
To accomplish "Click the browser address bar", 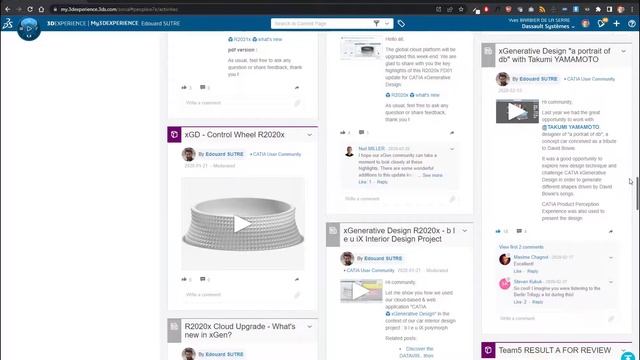I will 245,9.
